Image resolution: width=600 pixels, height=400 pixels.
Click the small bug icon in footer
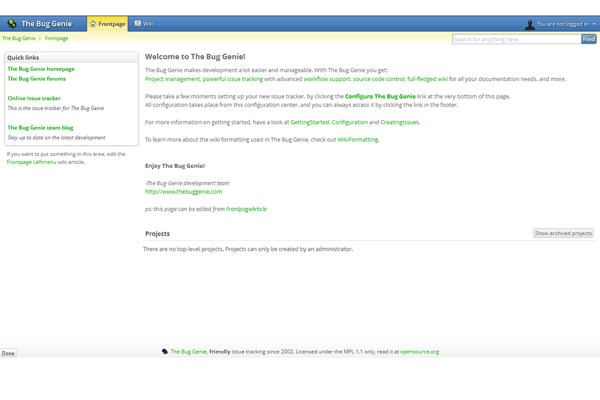pos(165,352)
